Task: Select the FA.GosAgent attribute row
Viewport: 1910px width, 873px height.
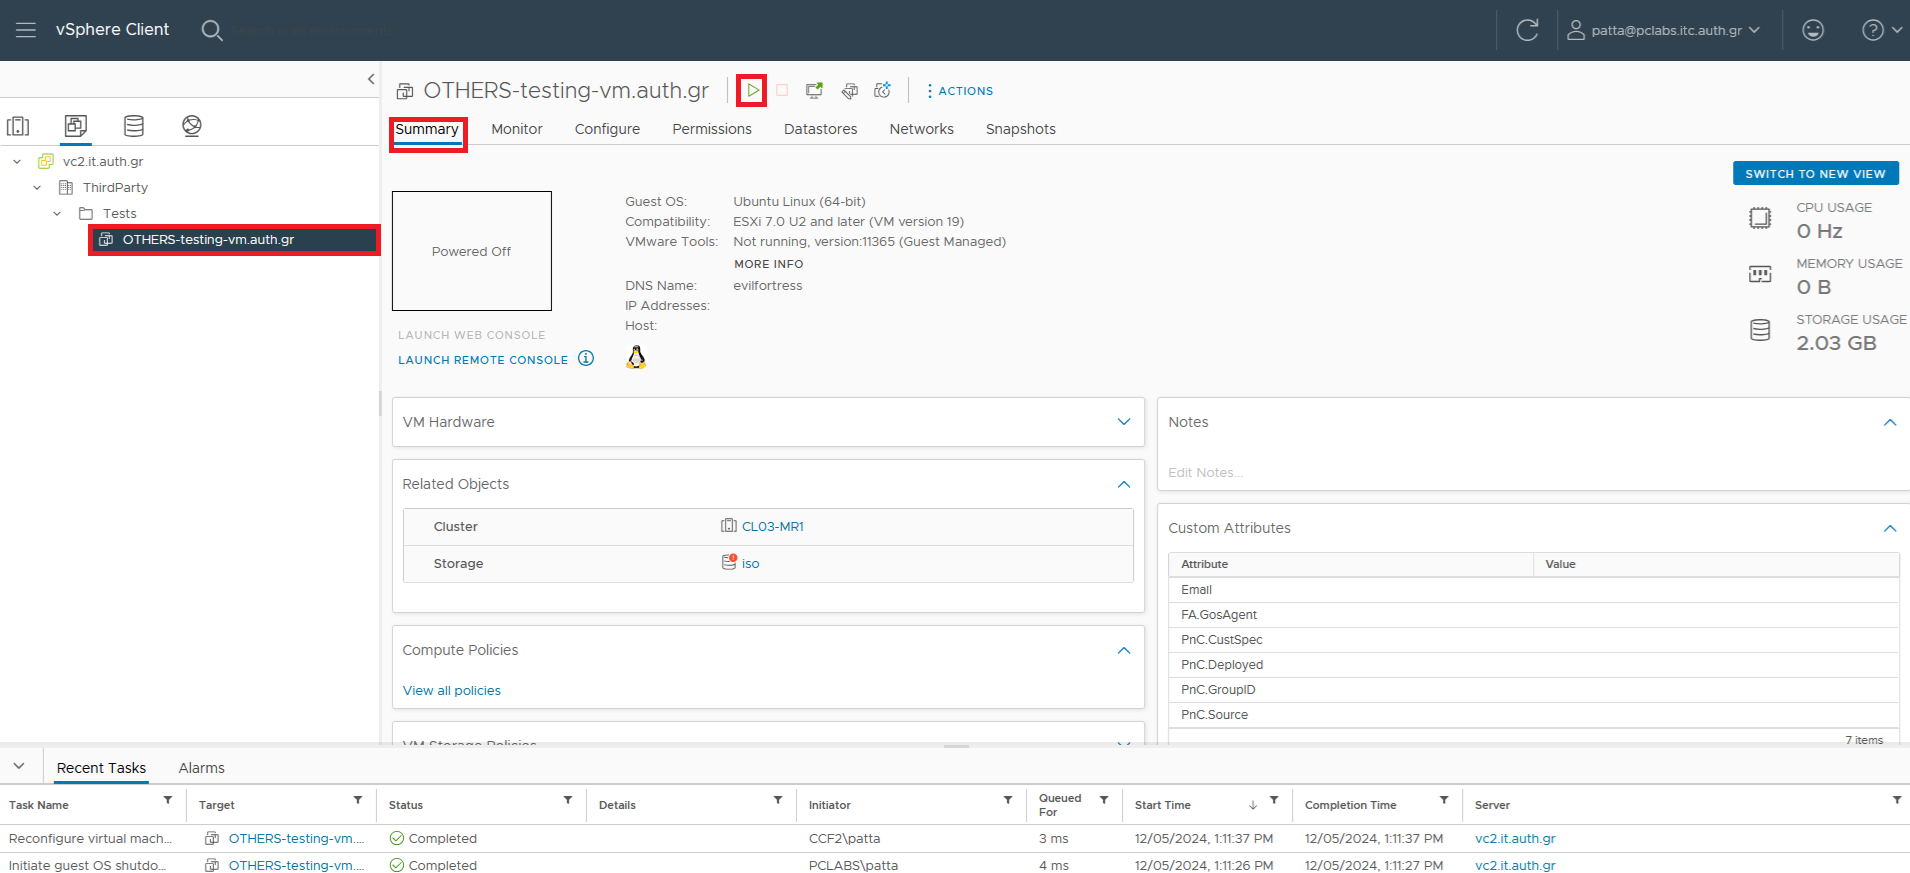Action: point(1533,615)
